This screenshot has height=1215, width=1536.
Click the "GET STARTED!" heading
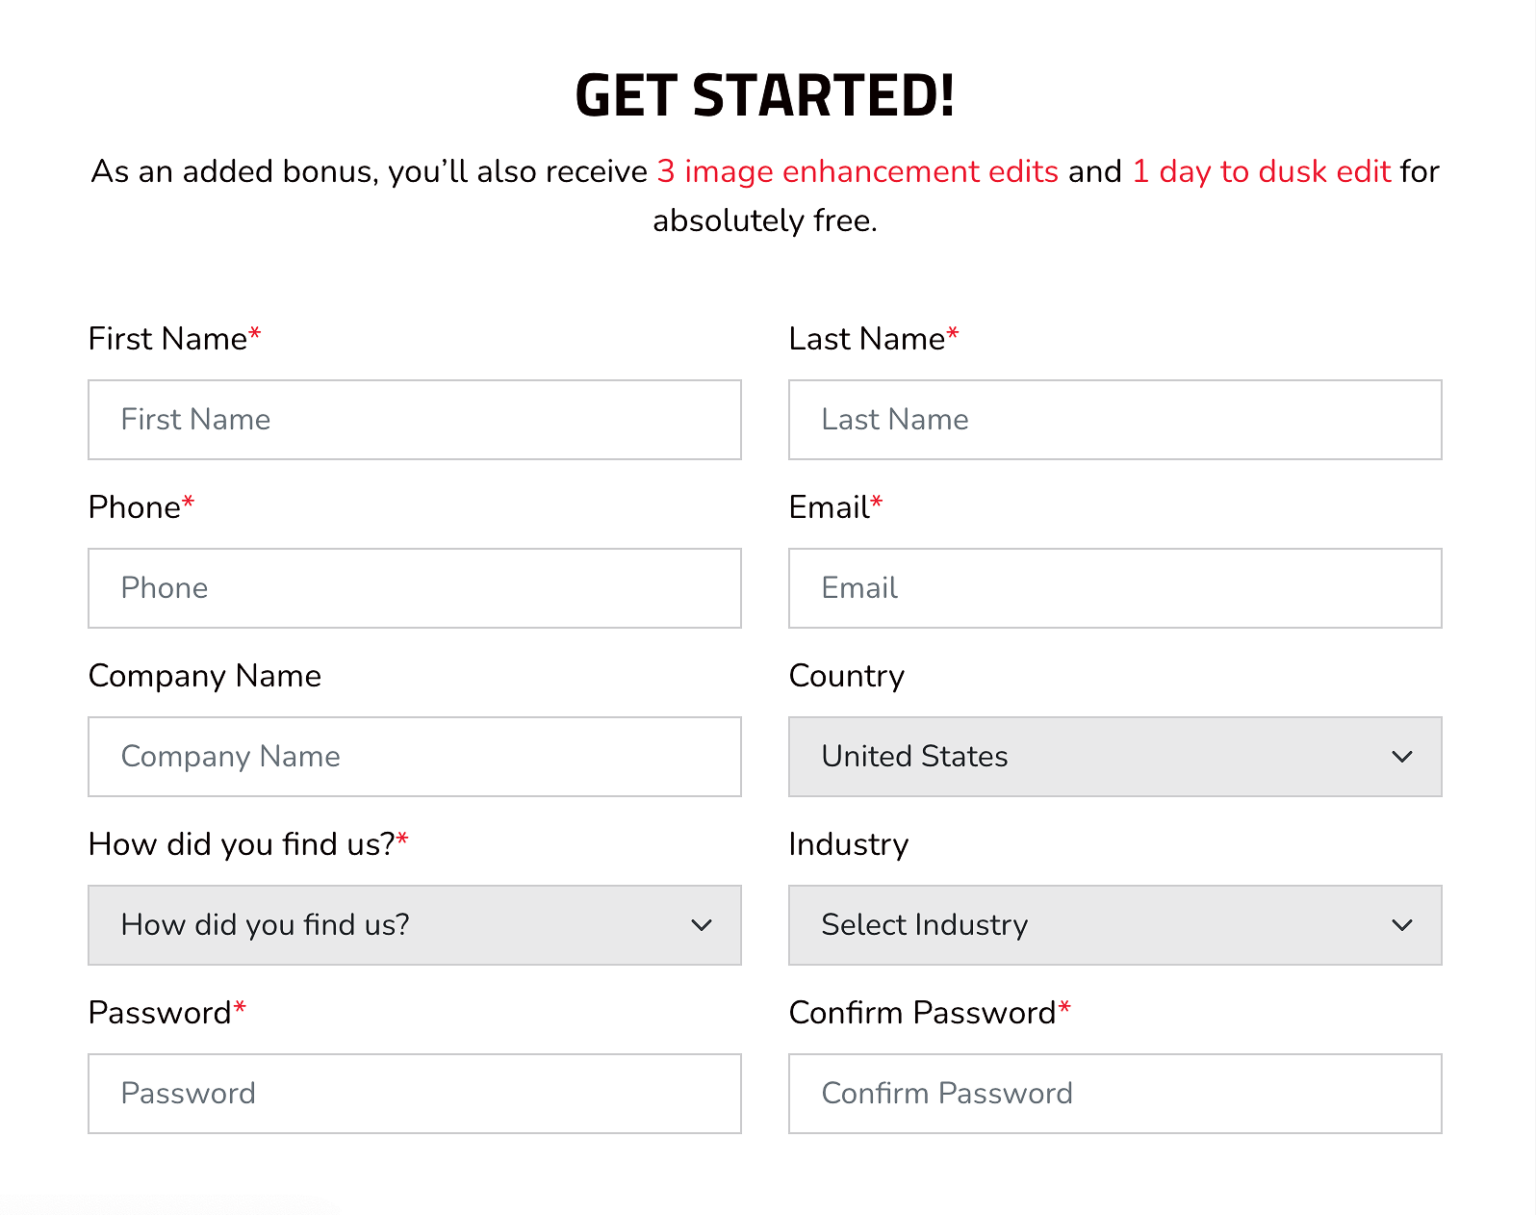tap(765, 96)
